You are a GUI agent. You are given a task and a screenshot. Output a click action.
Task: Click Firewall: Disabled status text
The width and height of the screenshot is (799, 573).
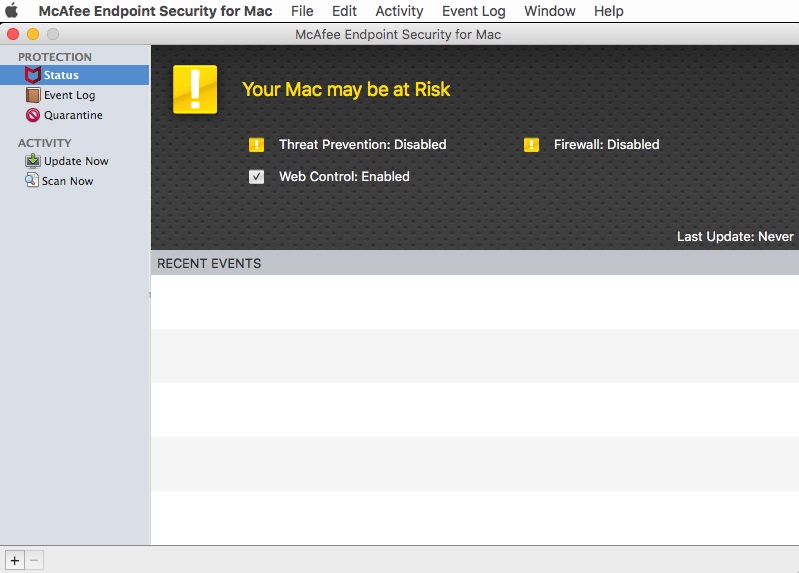pos(607,145)
